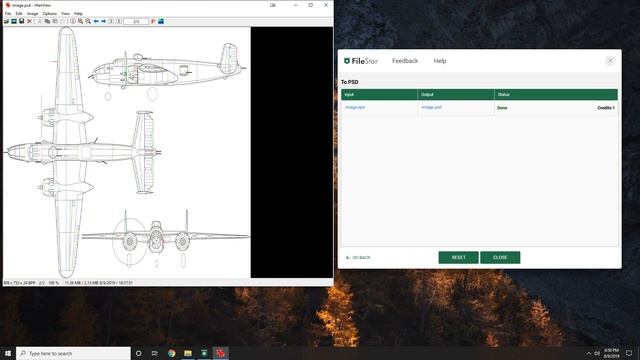640x360 pixels.
Task: Open image Information via the 'i' icon
Action: [x=73, y=21]
